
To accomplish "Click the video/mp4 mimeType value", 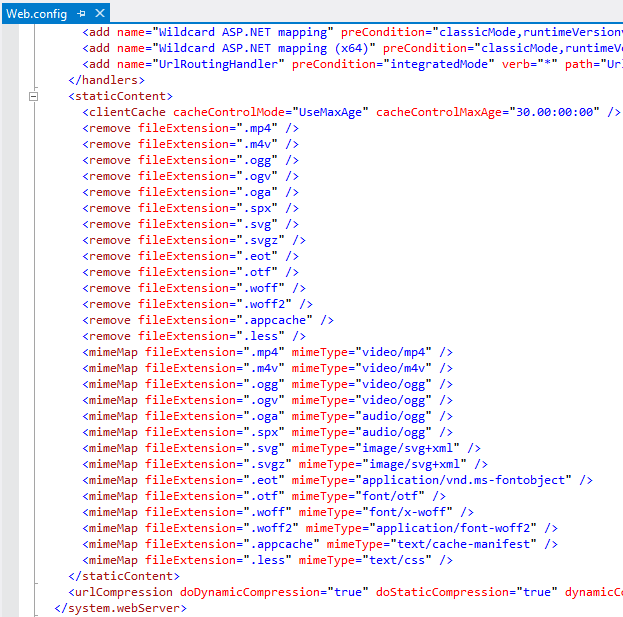I will point(404,352).
